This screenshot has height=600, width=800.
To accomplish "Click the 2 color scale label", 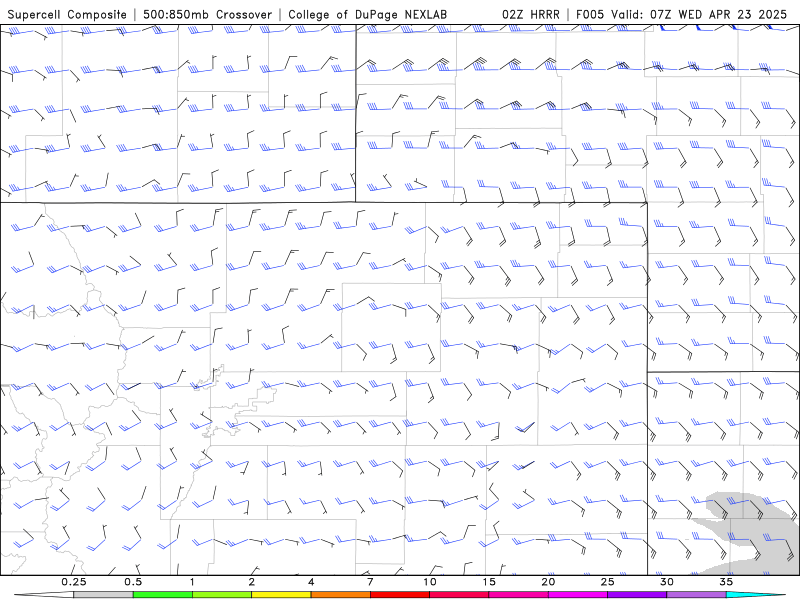I will pyautogui.click(x=252, y=582).
